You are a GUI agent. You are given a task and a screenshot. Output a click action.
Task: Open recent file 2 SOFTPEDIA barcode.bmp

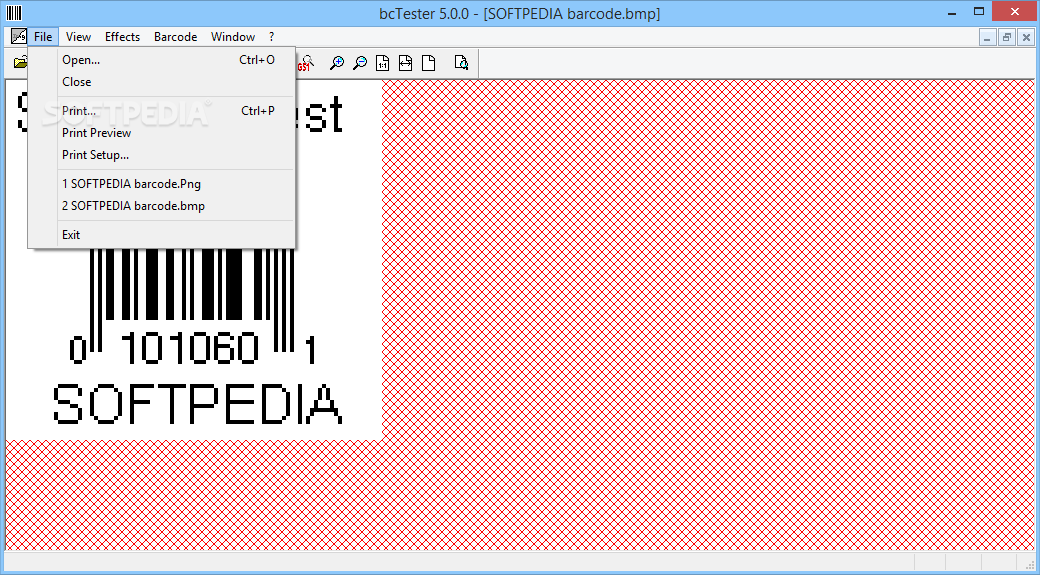click(x=161, y=206)
